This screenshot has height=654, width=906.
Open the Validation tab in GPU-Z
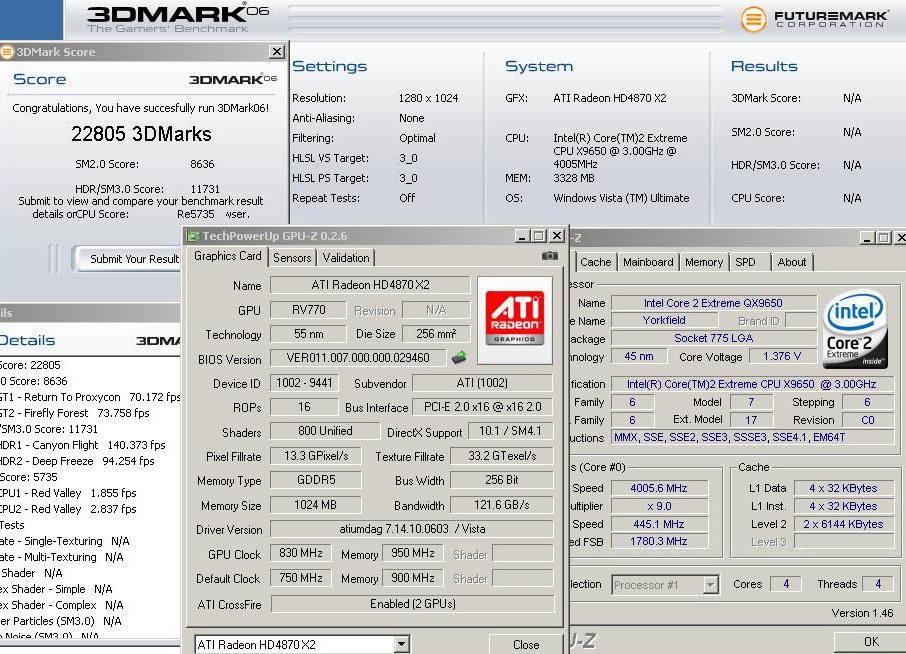tap(346, 258)
